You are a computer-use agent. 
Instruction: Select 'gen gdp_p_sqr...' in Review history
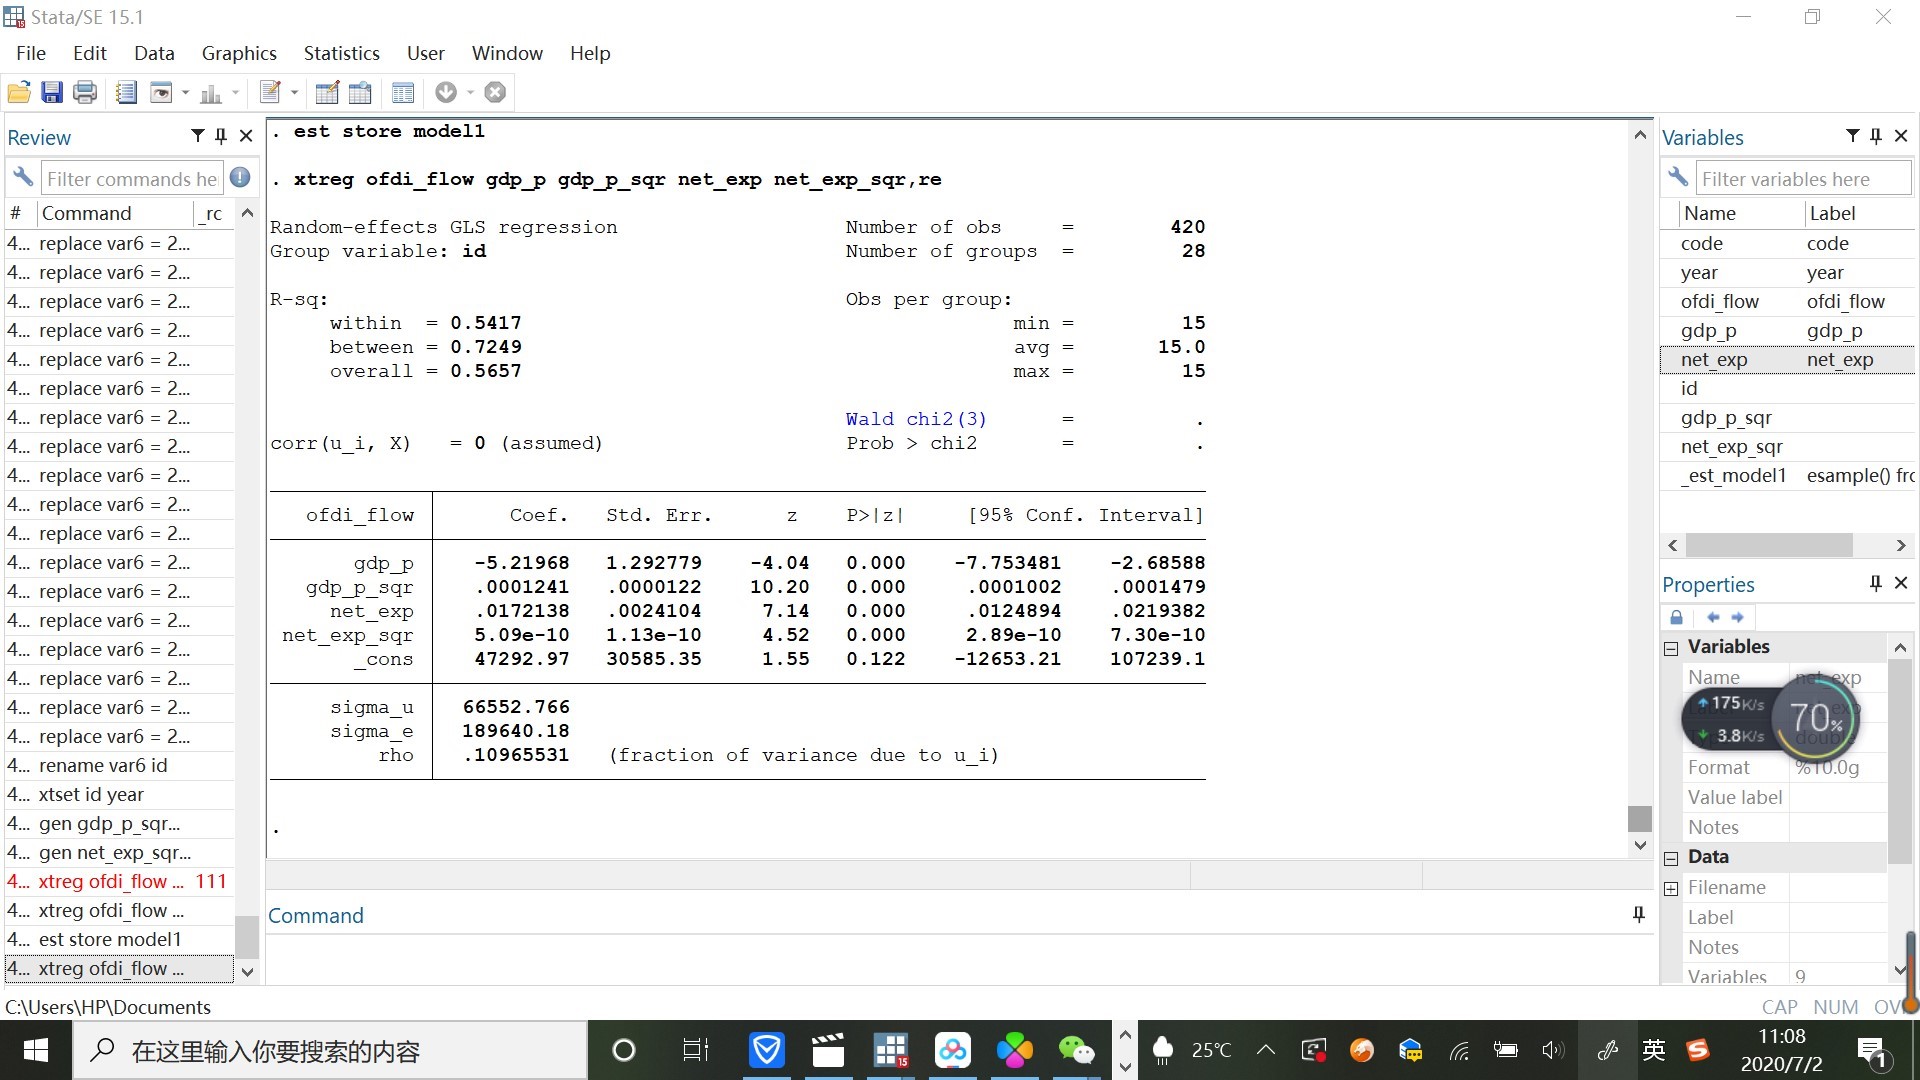pyautogui.click(x=119, y=823)
